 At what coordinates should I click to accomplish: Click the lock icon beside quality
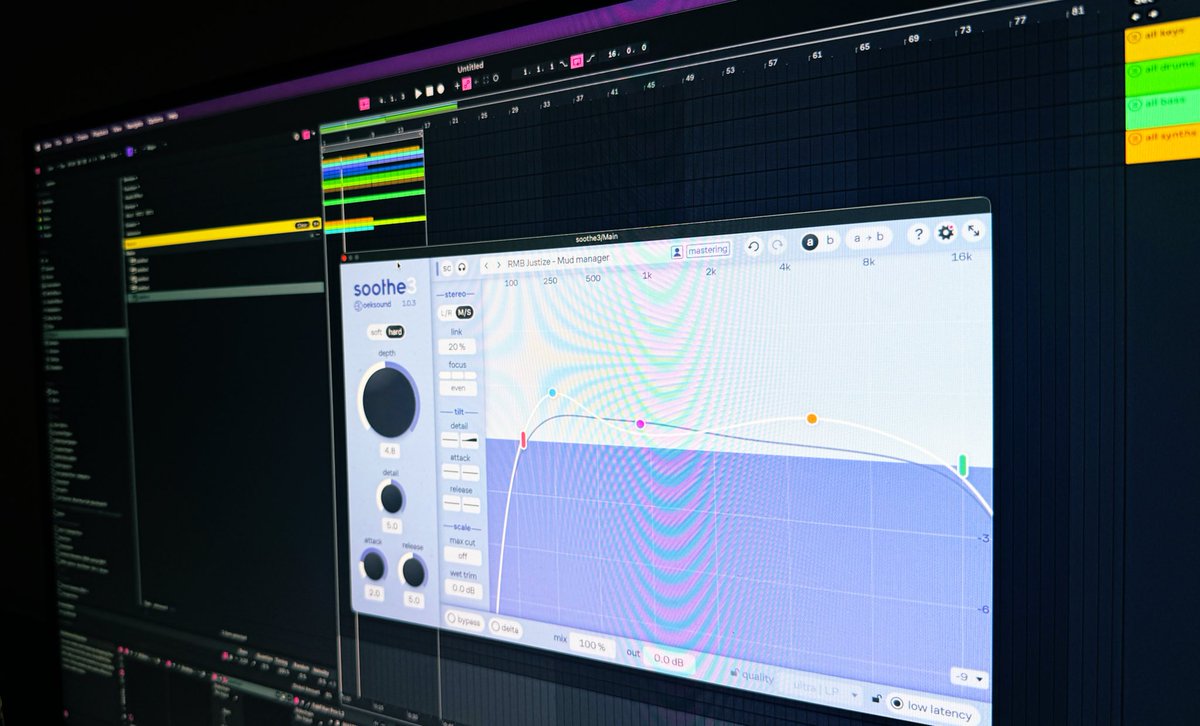pos(734,672)
